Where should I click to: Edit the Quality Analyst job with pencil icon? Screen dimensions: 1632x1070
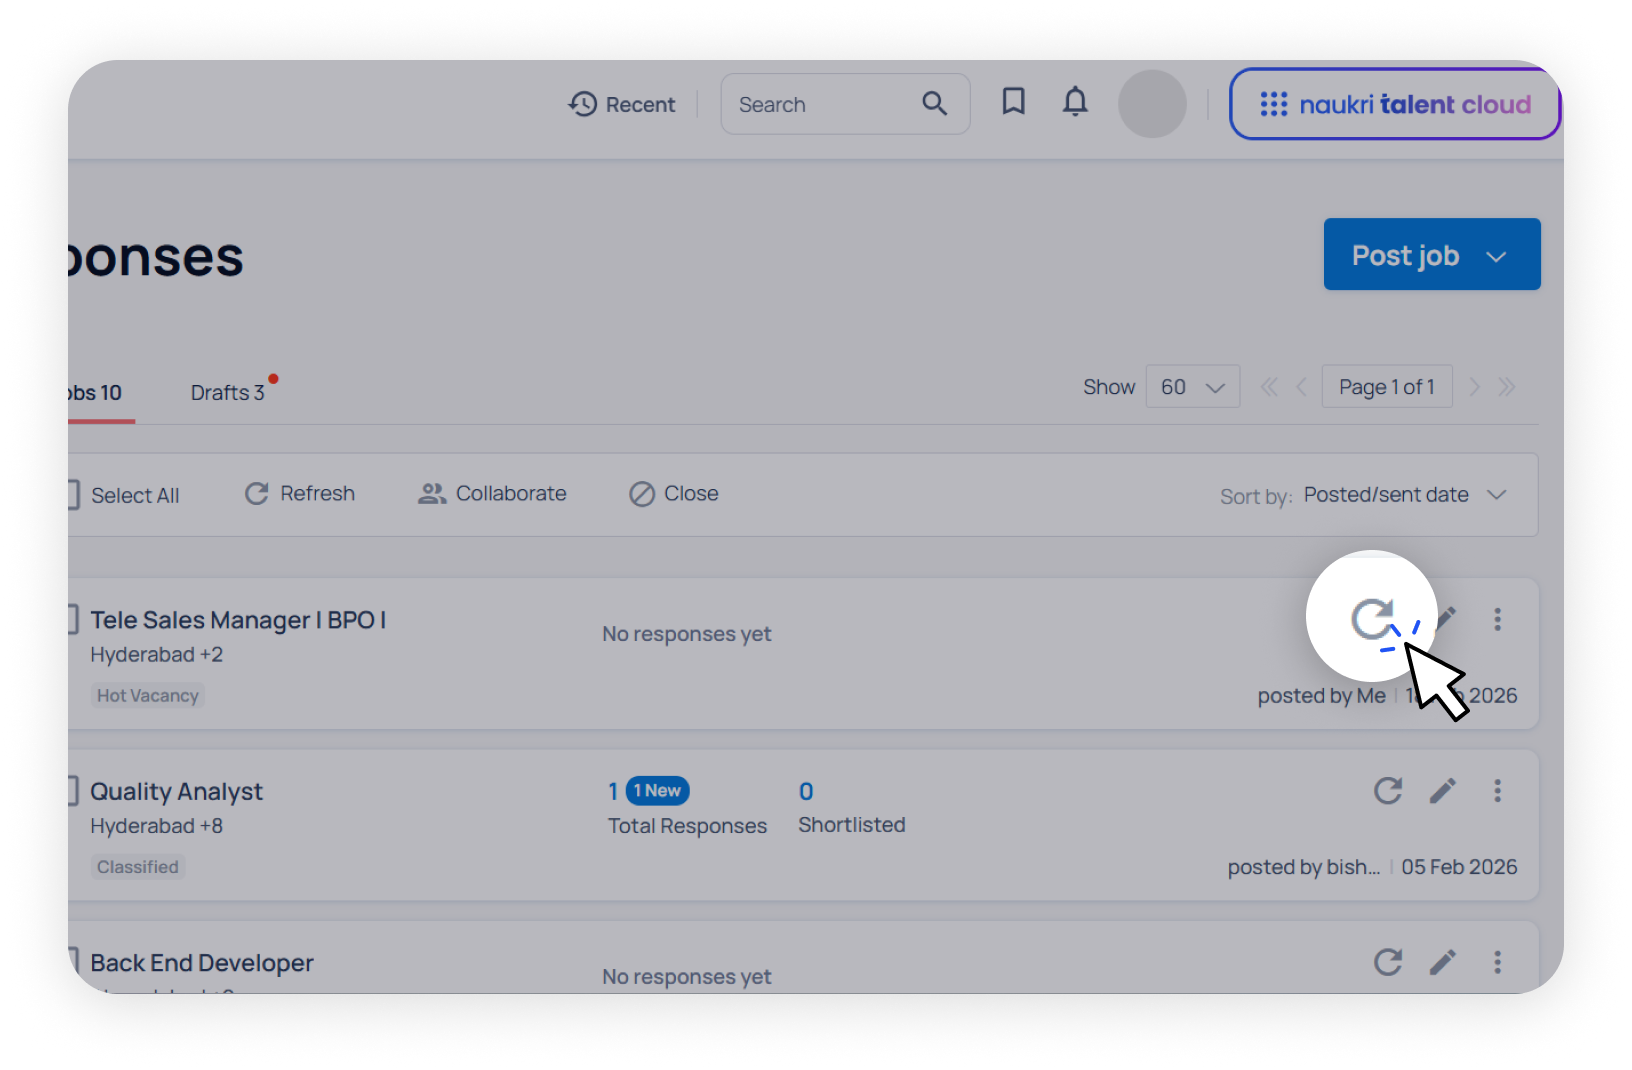click(x=1442, y=791)
